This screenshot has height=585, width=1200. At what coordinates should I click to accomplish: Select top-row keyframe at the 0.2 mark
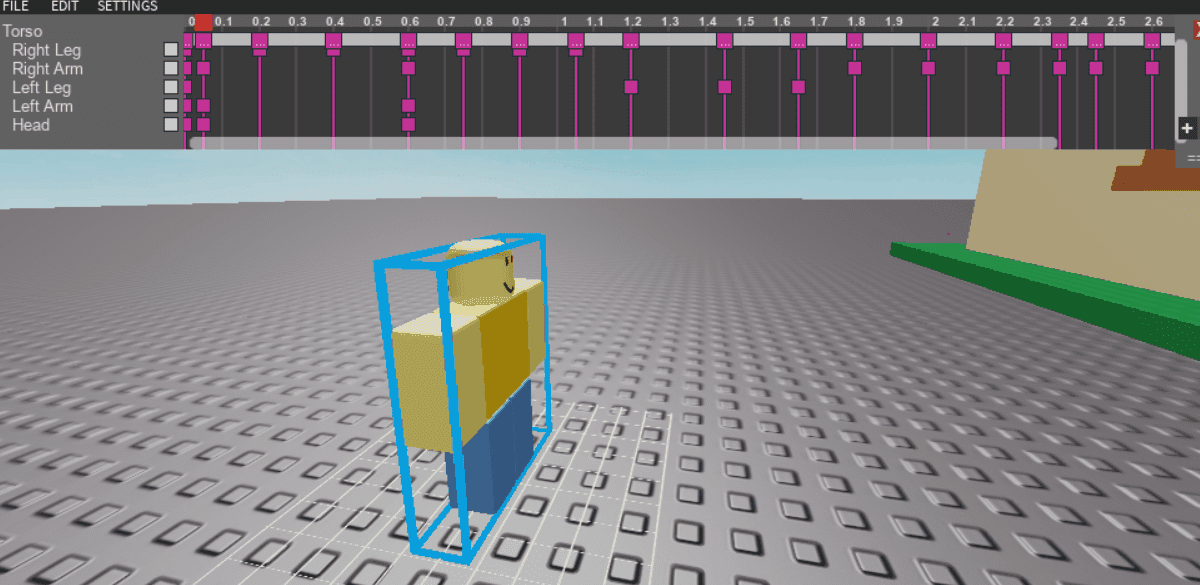pos(259,40)
